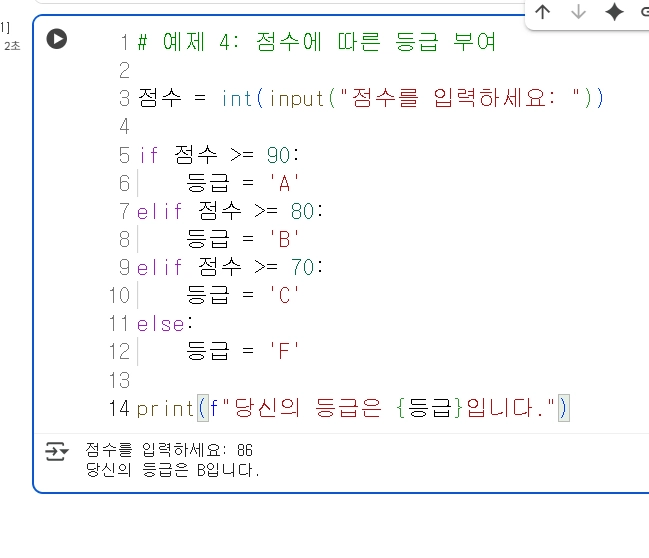The image size is (649, 558).
Task: Move cell up with the up arrow
Action: click(543, 12)
